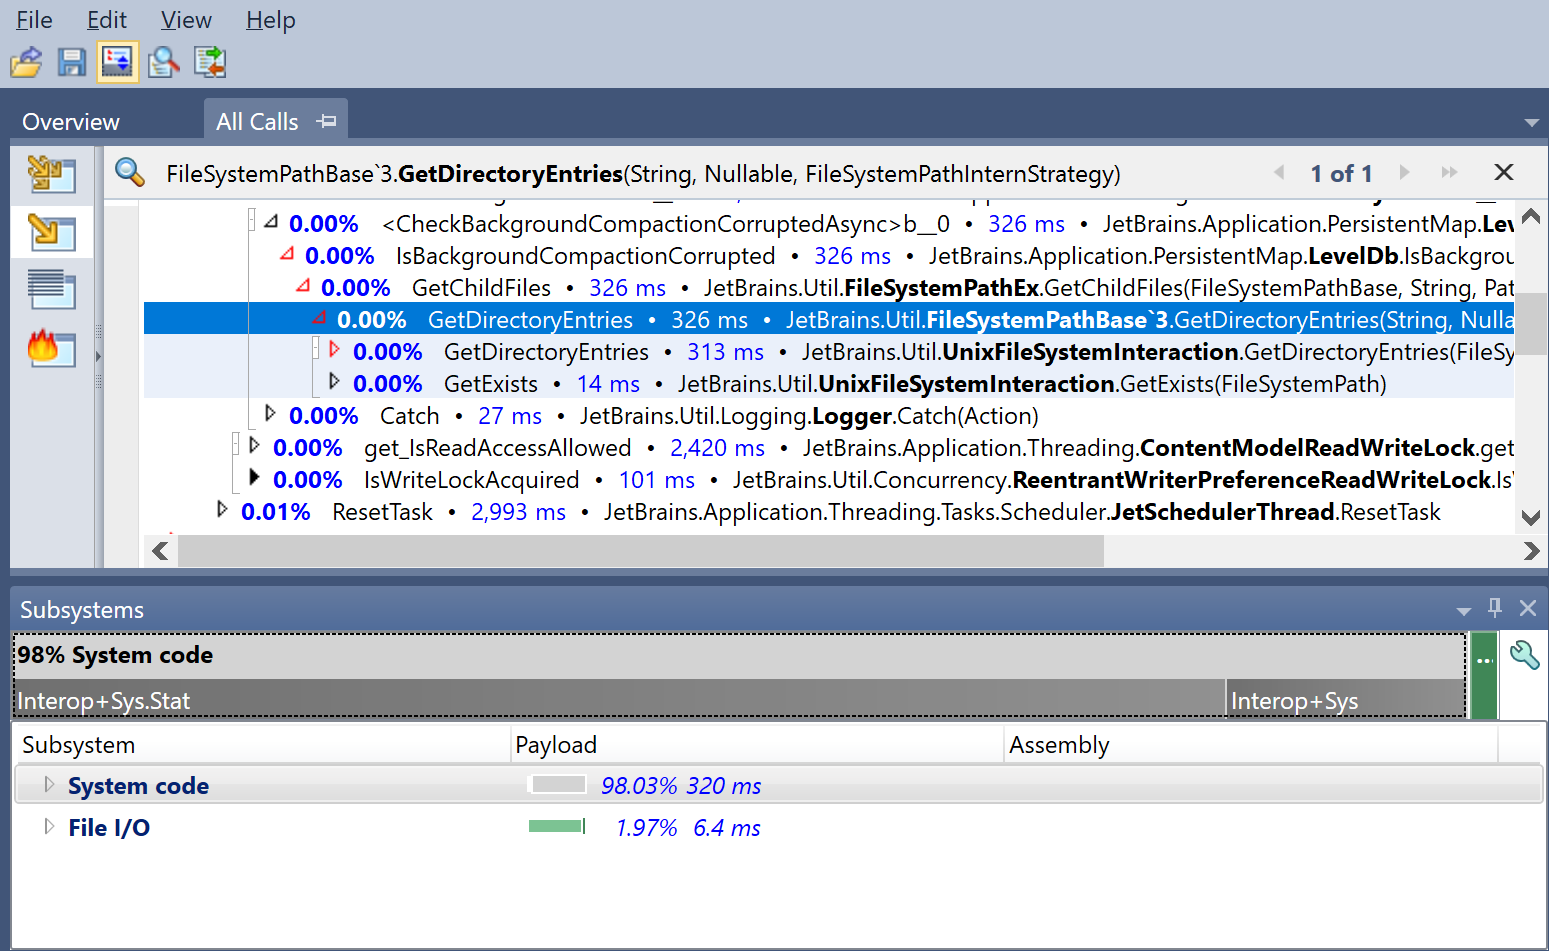
Task: Switch to the Overview tab
Action: point(69,121)
